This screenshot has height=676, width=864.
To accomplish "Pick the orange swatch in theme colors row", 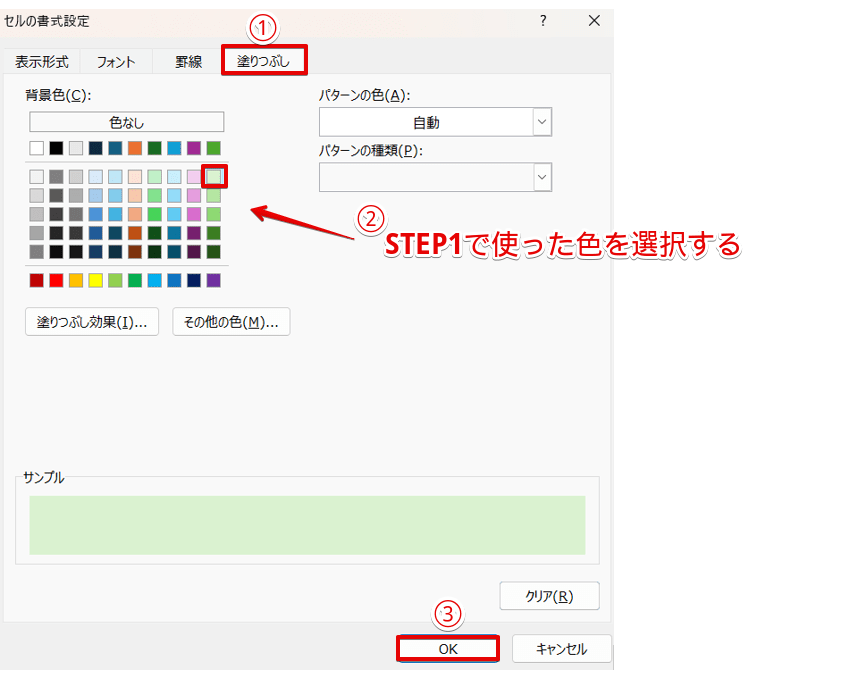I will point(135,148).
